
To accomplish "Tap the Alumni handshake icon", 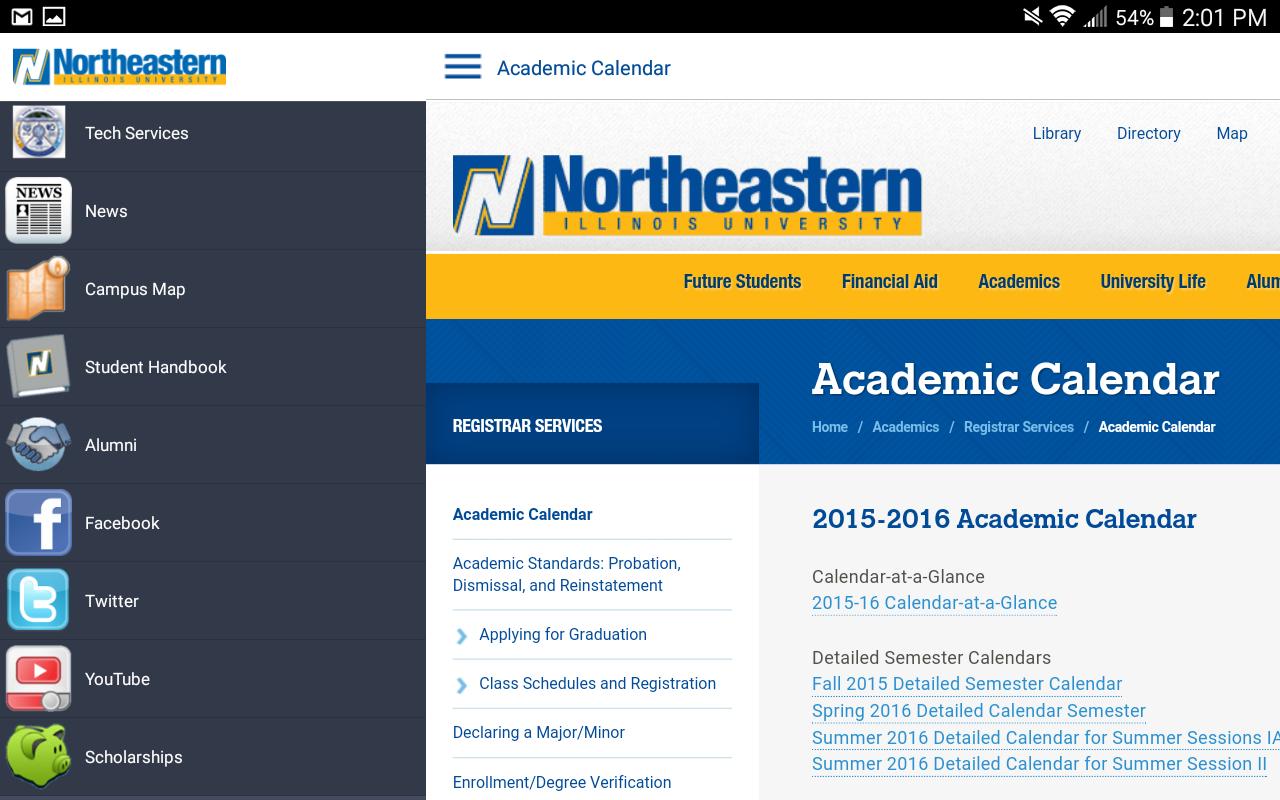I will pyautogui.click(x=39, y=444).
